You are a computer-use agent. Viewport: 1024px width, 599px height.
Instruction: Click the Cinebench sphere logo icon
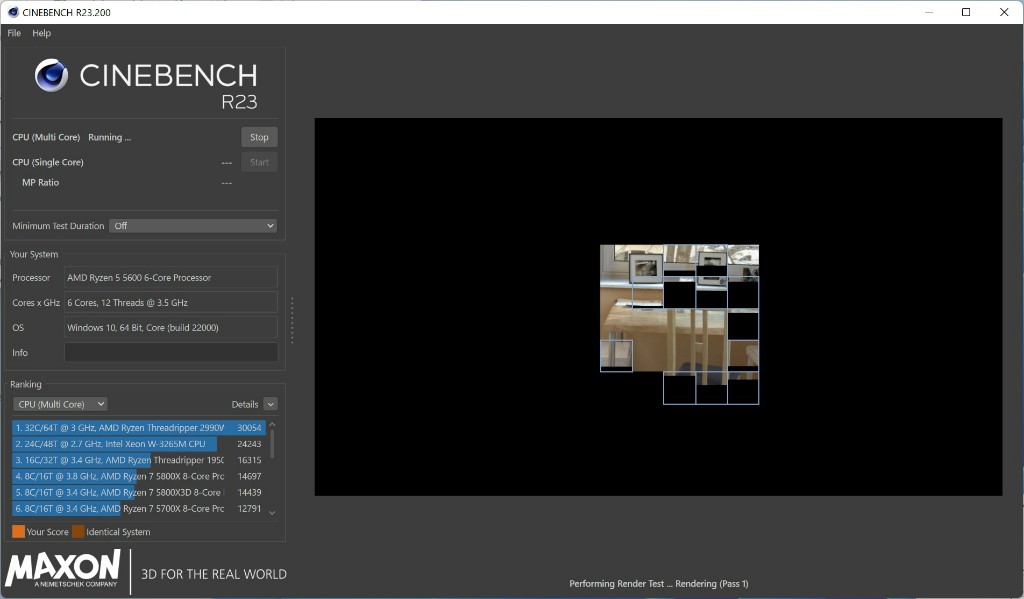(51, 76)
